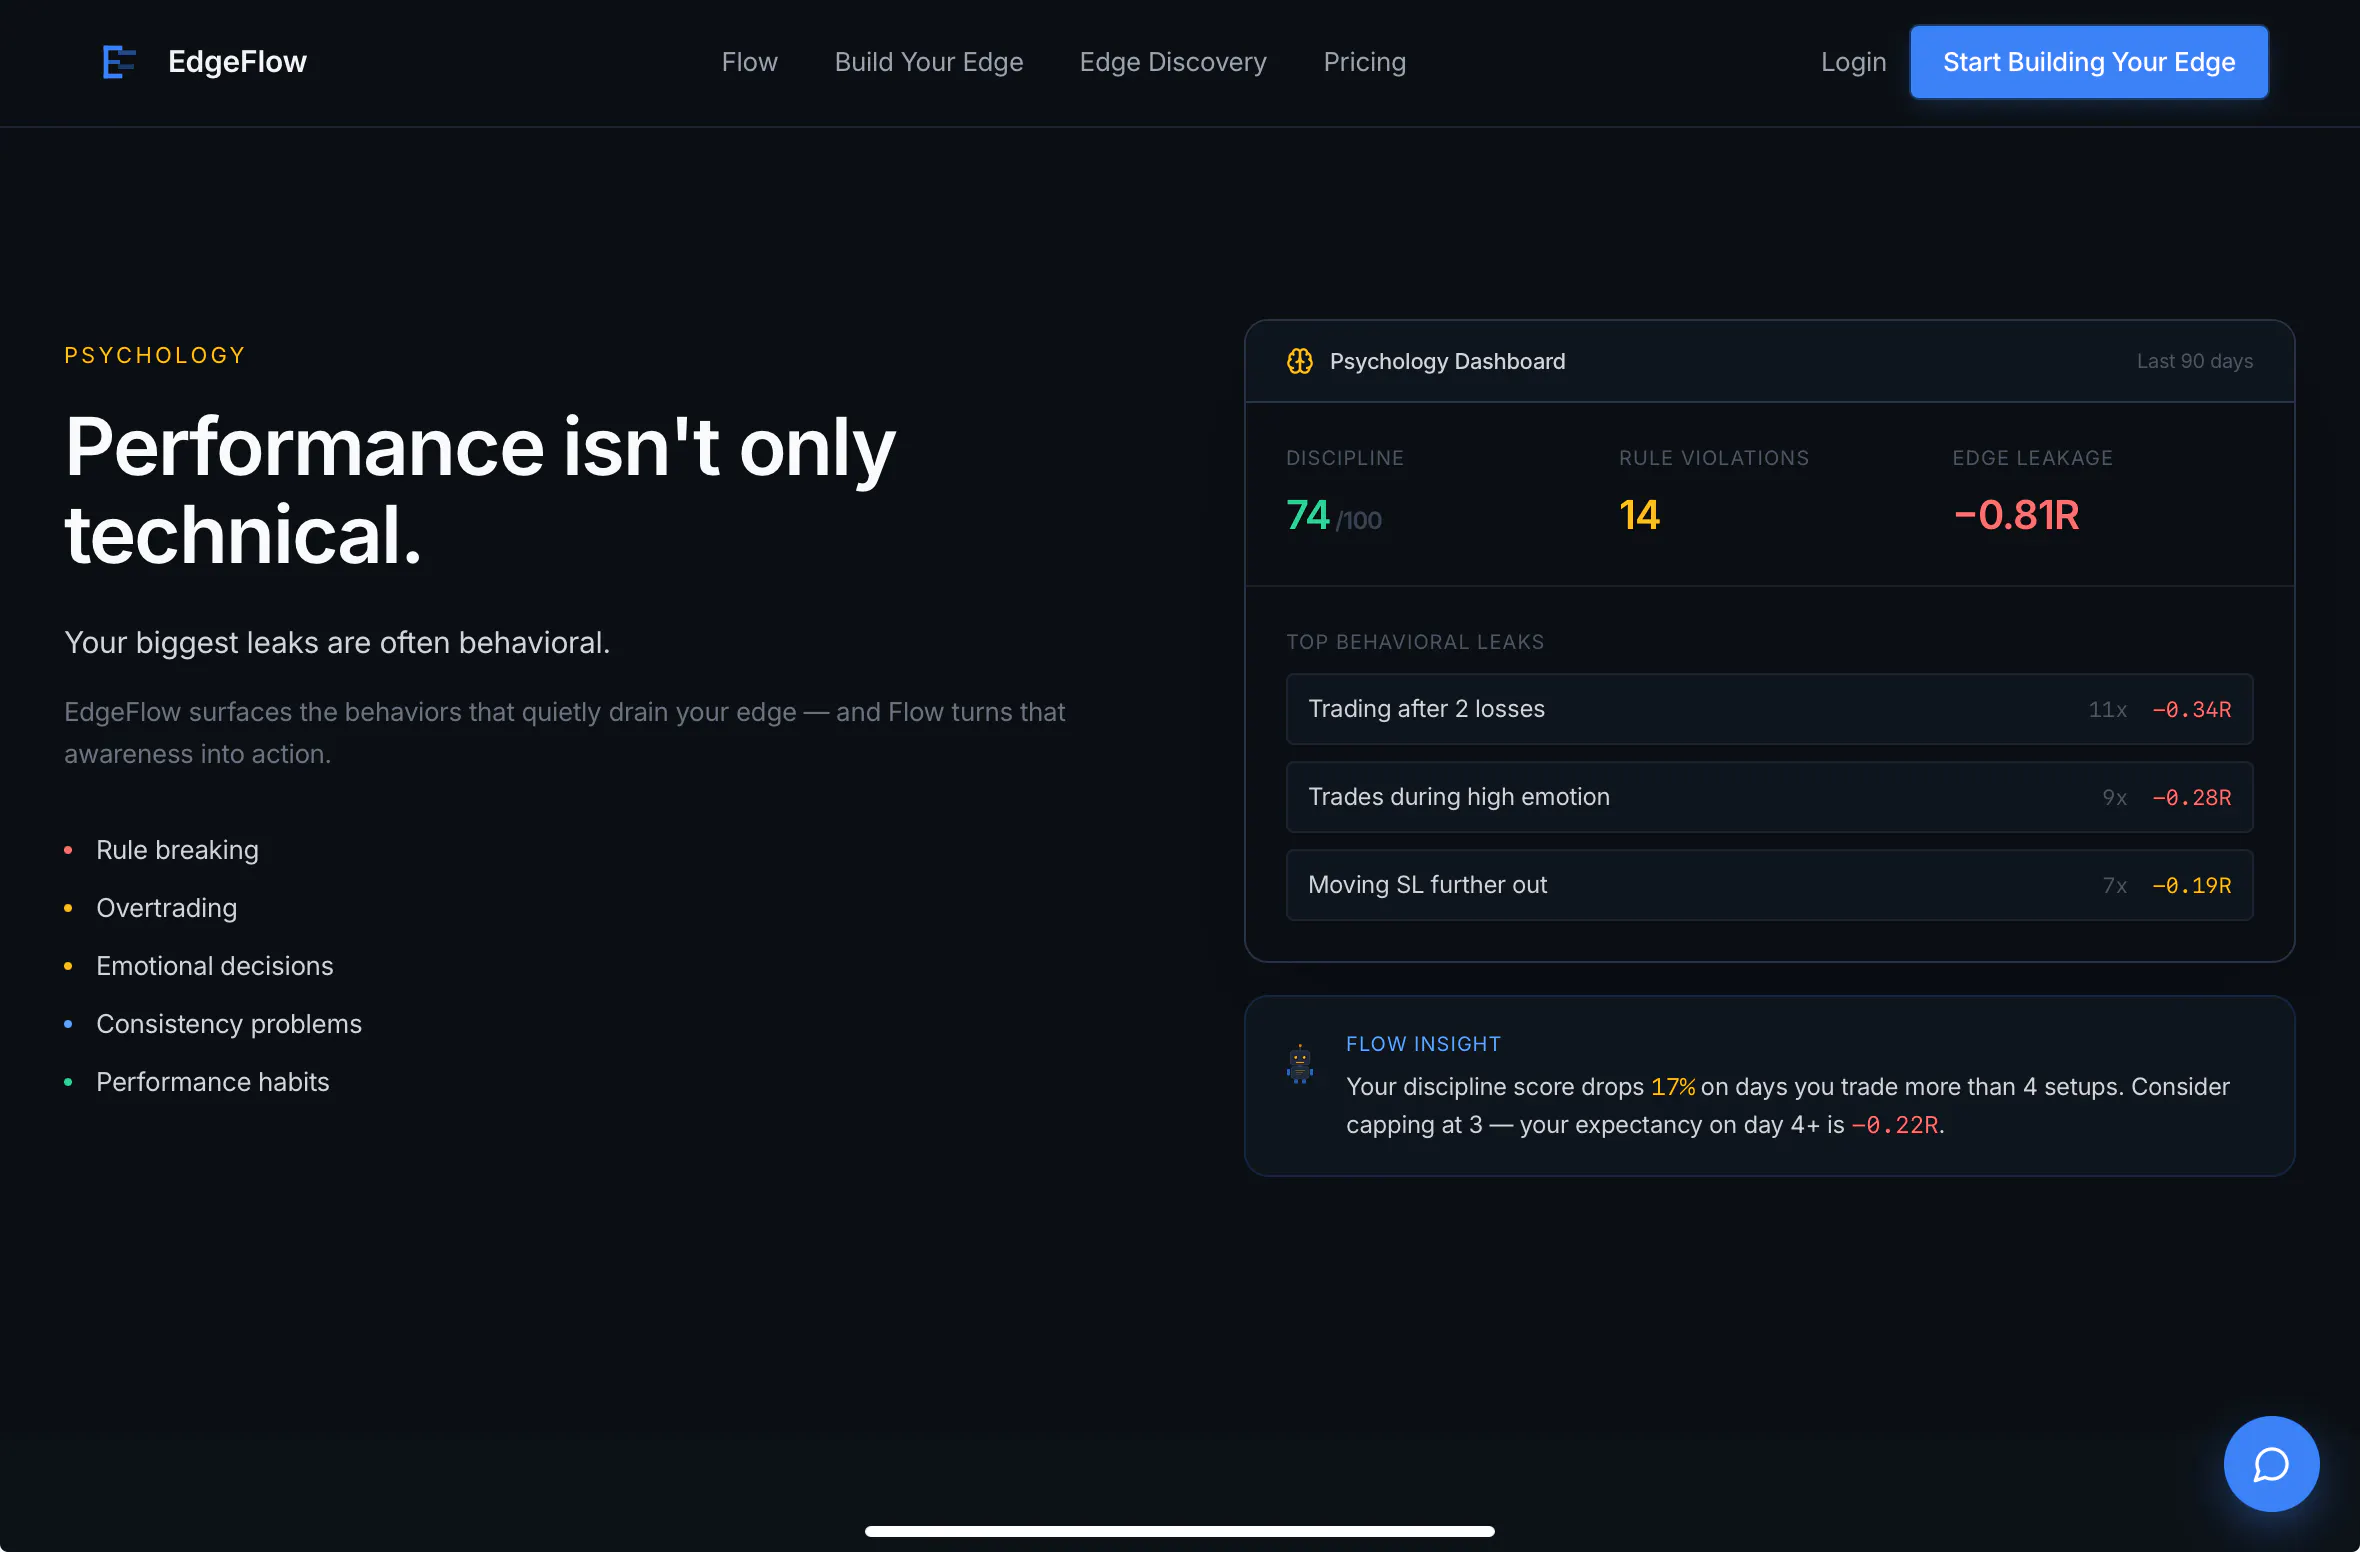This screenshot has width=2360, height=1552.
Task: Click the brain icon in Psychology Dashboard
Action: pos(1300,361)
